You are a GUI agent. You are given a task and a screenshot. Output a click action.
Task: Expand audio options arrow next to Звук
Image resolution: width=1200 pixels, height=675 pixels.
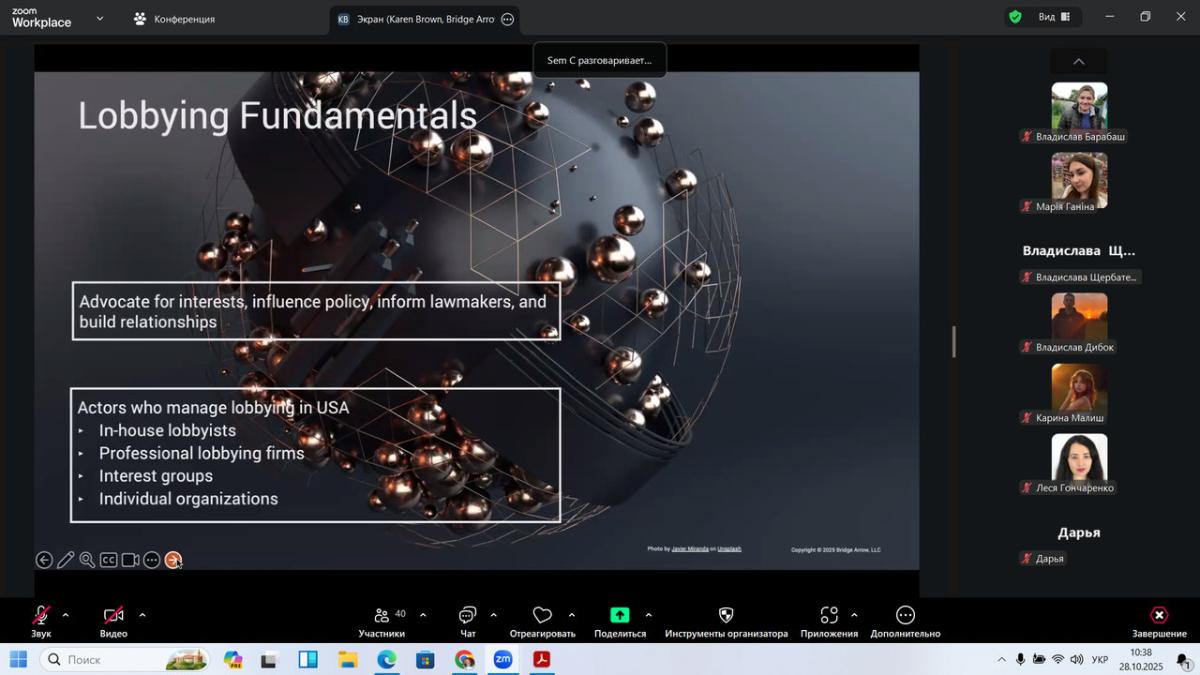[66, 615]
